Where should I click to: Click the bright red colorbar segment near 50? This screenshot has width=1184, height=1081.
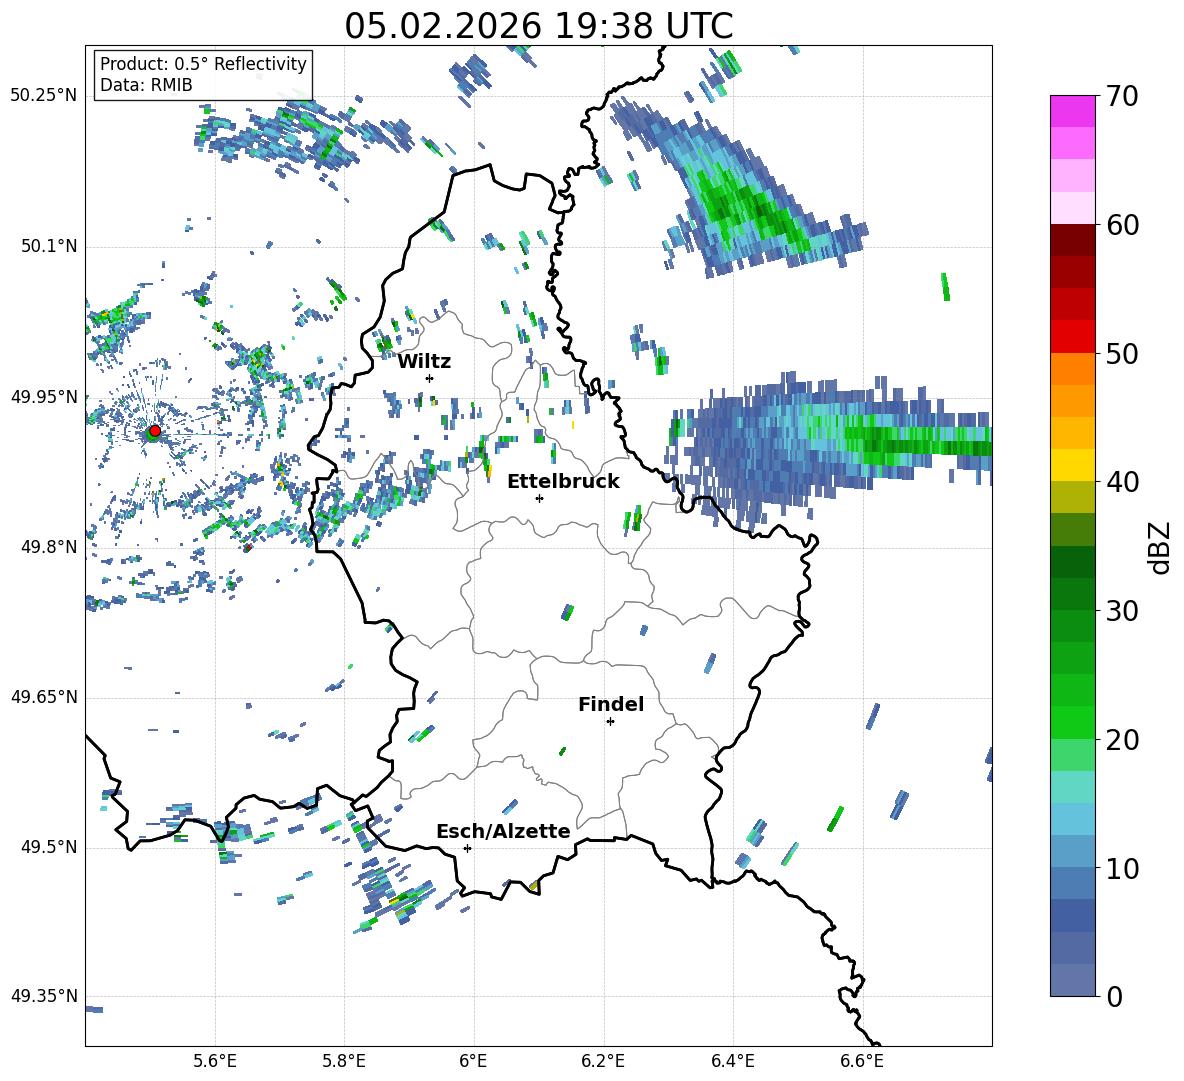point(1072,337)
